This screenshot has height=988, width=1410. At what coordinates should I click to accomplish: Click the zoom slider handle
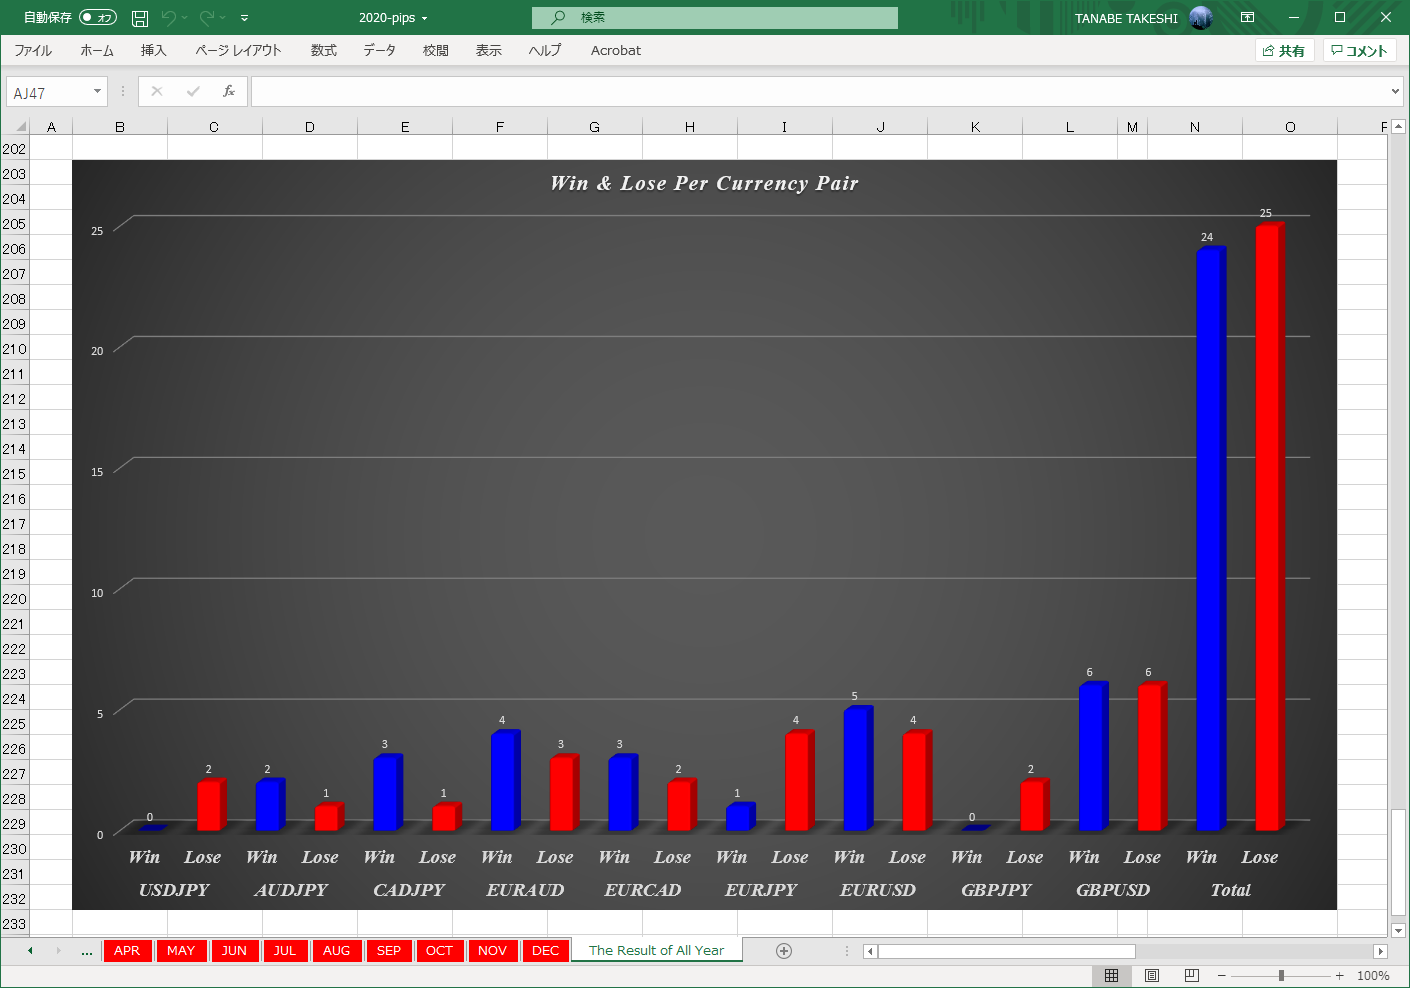tap(1281, 975)
